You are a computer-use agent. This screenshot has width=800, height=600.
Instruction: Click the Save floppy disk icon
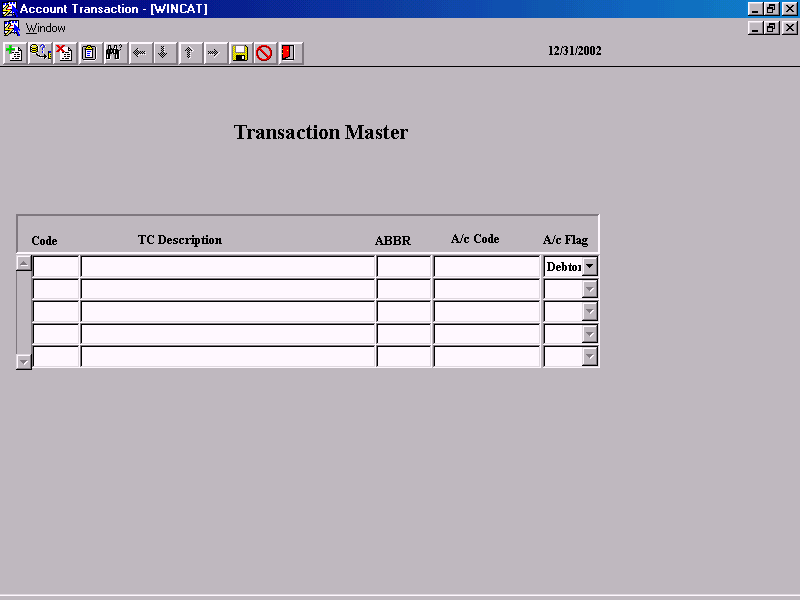(240, 53)
